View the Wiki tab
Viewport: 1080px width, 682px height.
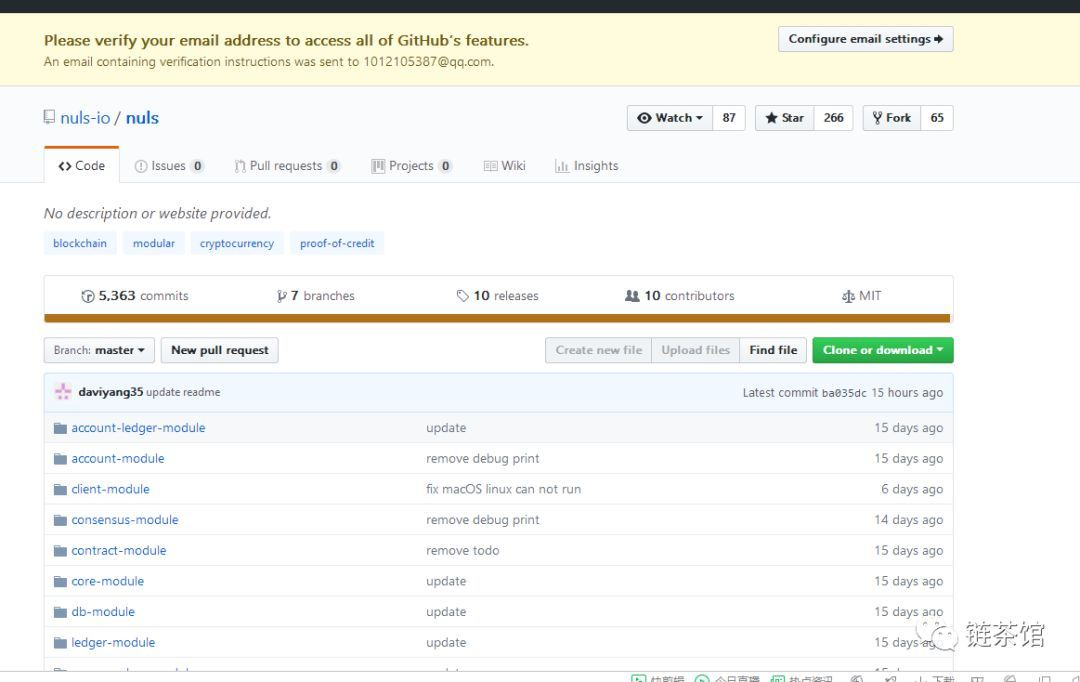505,166
